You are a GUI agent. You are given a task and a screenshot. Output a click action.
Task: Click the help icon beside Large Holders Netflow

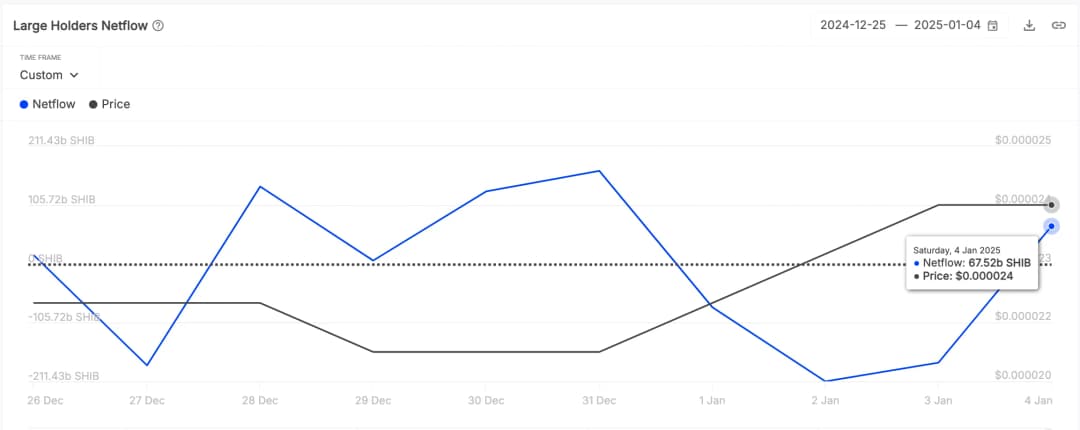[158, 26]
